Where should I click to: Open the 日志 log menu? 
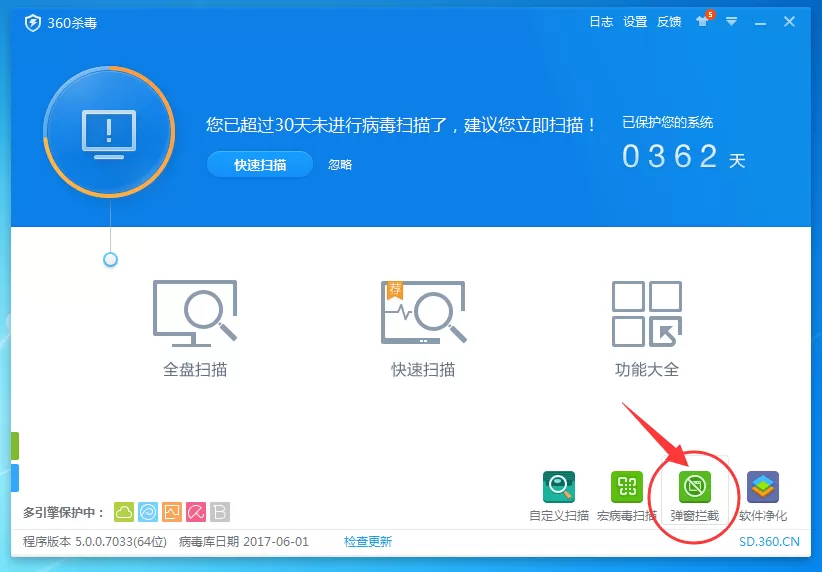[601, 21]
